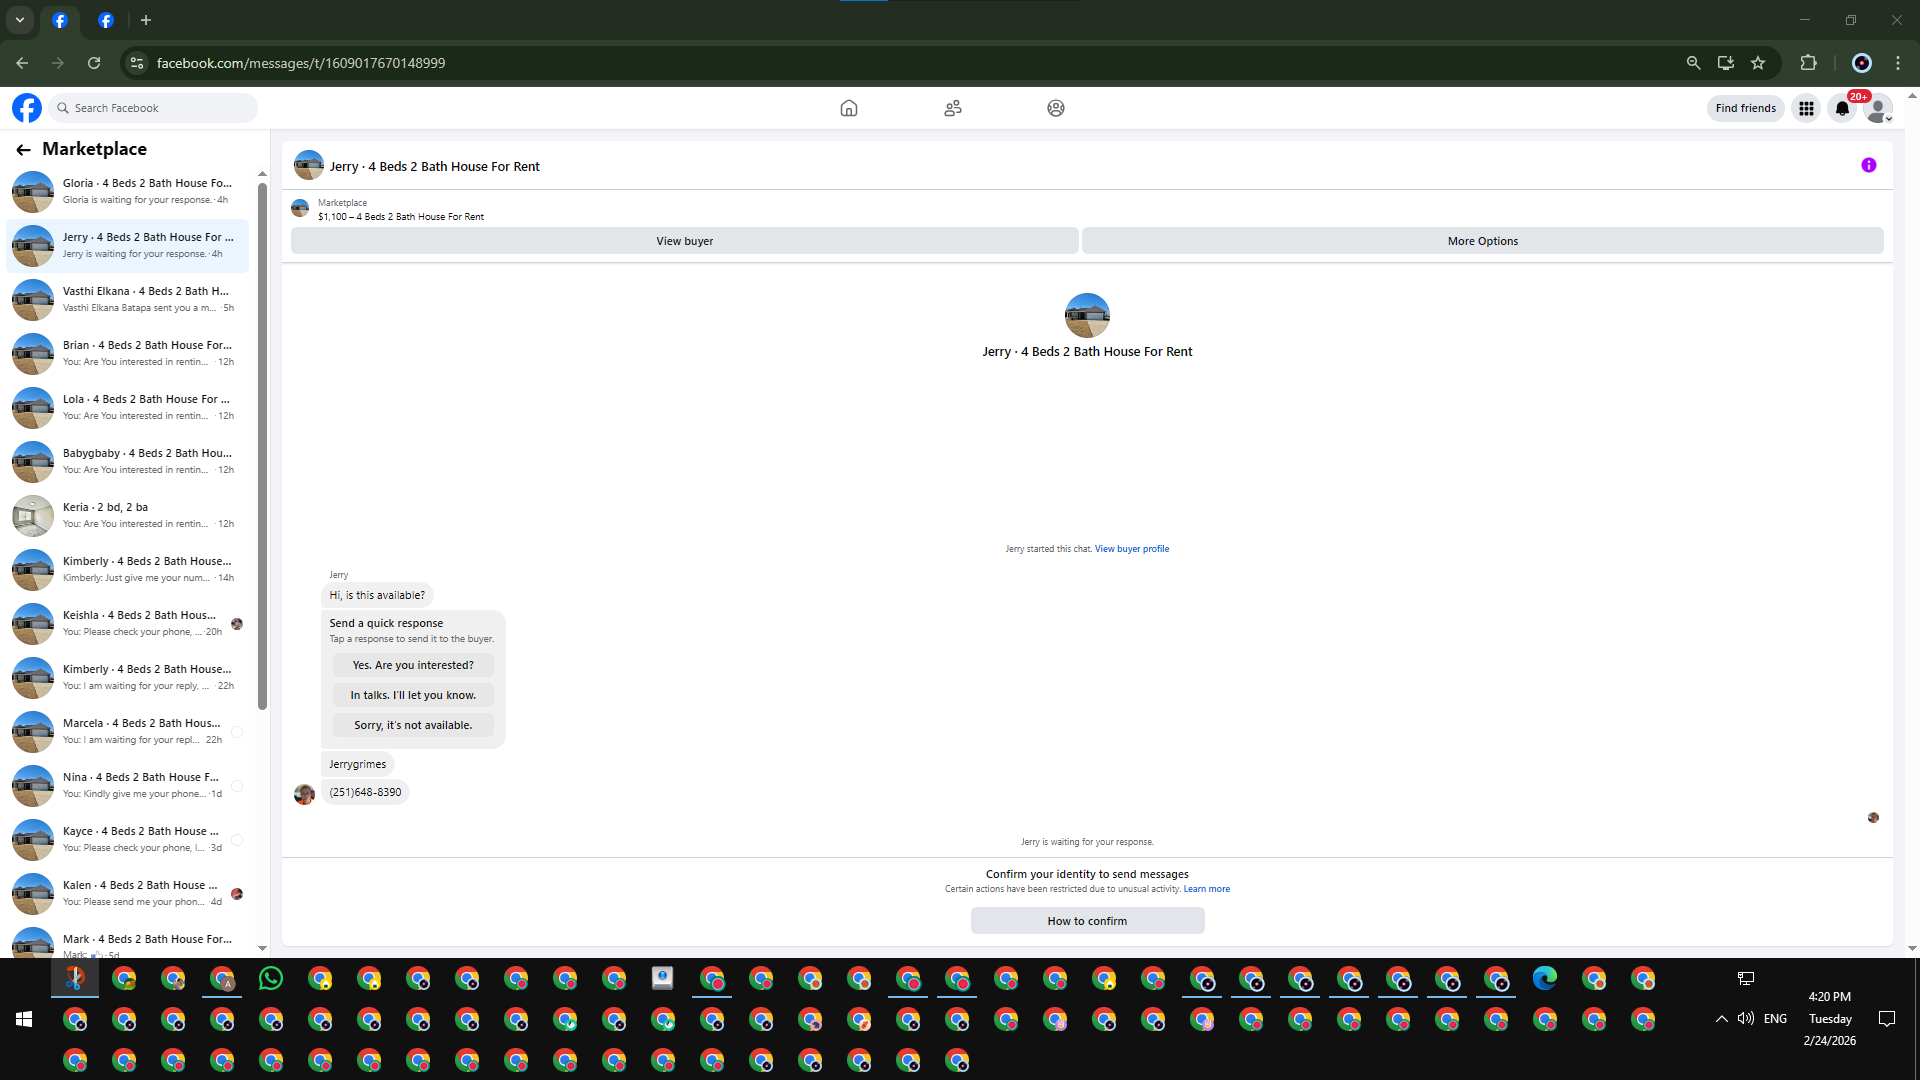1920x1080 pixels.
Task: Click the Facebook logo icon
Action: point(27,108)
